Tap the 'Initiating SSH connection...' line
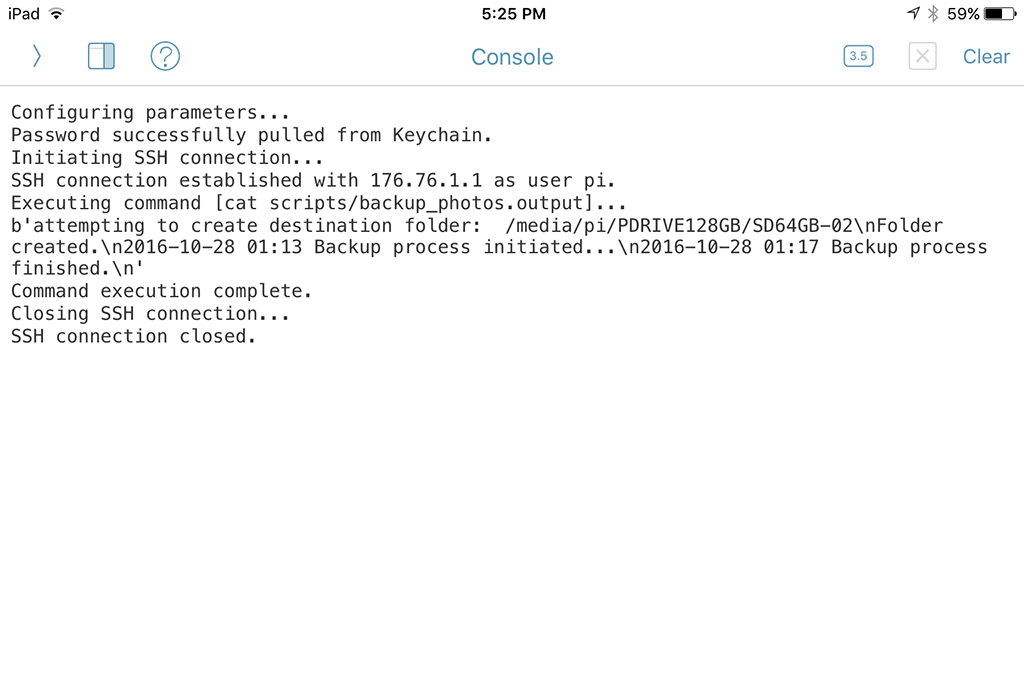This screenshot has width=1024, height=675. pyautogui.click(x=167, y=158)
